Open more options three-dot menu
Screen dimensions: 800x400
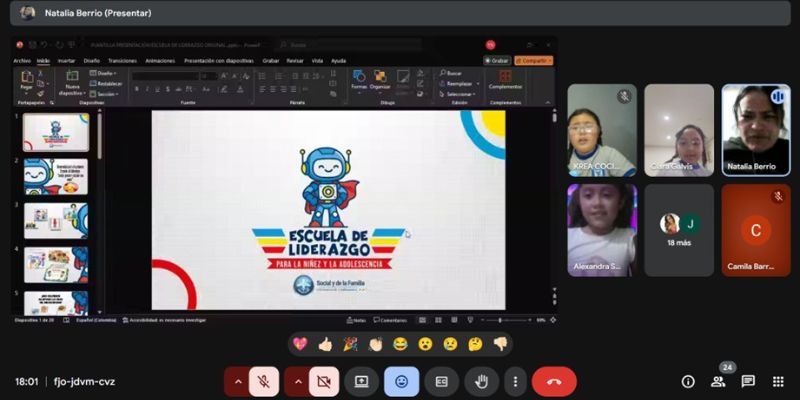(x=515, y=382)
